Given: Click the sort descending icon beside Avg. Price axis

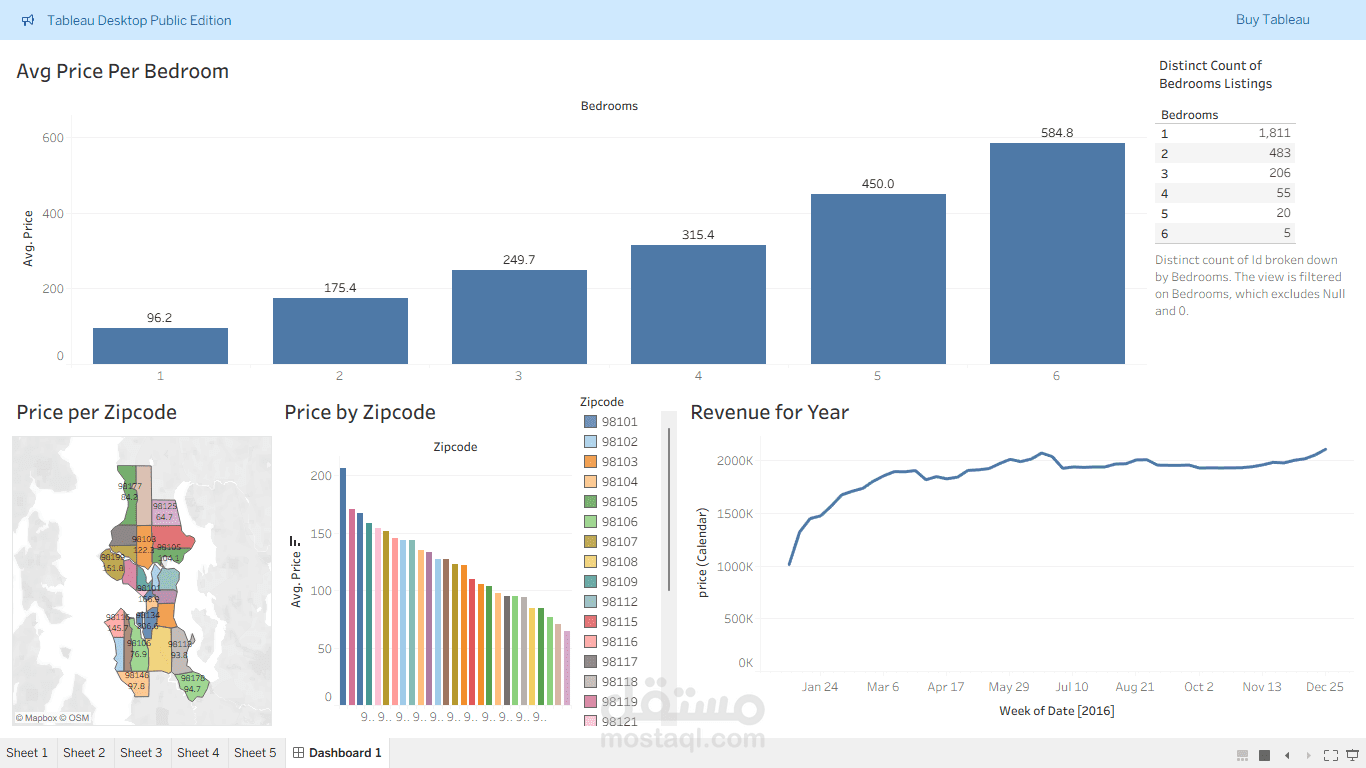Looking at the screenshot, I should coord(294,541).
